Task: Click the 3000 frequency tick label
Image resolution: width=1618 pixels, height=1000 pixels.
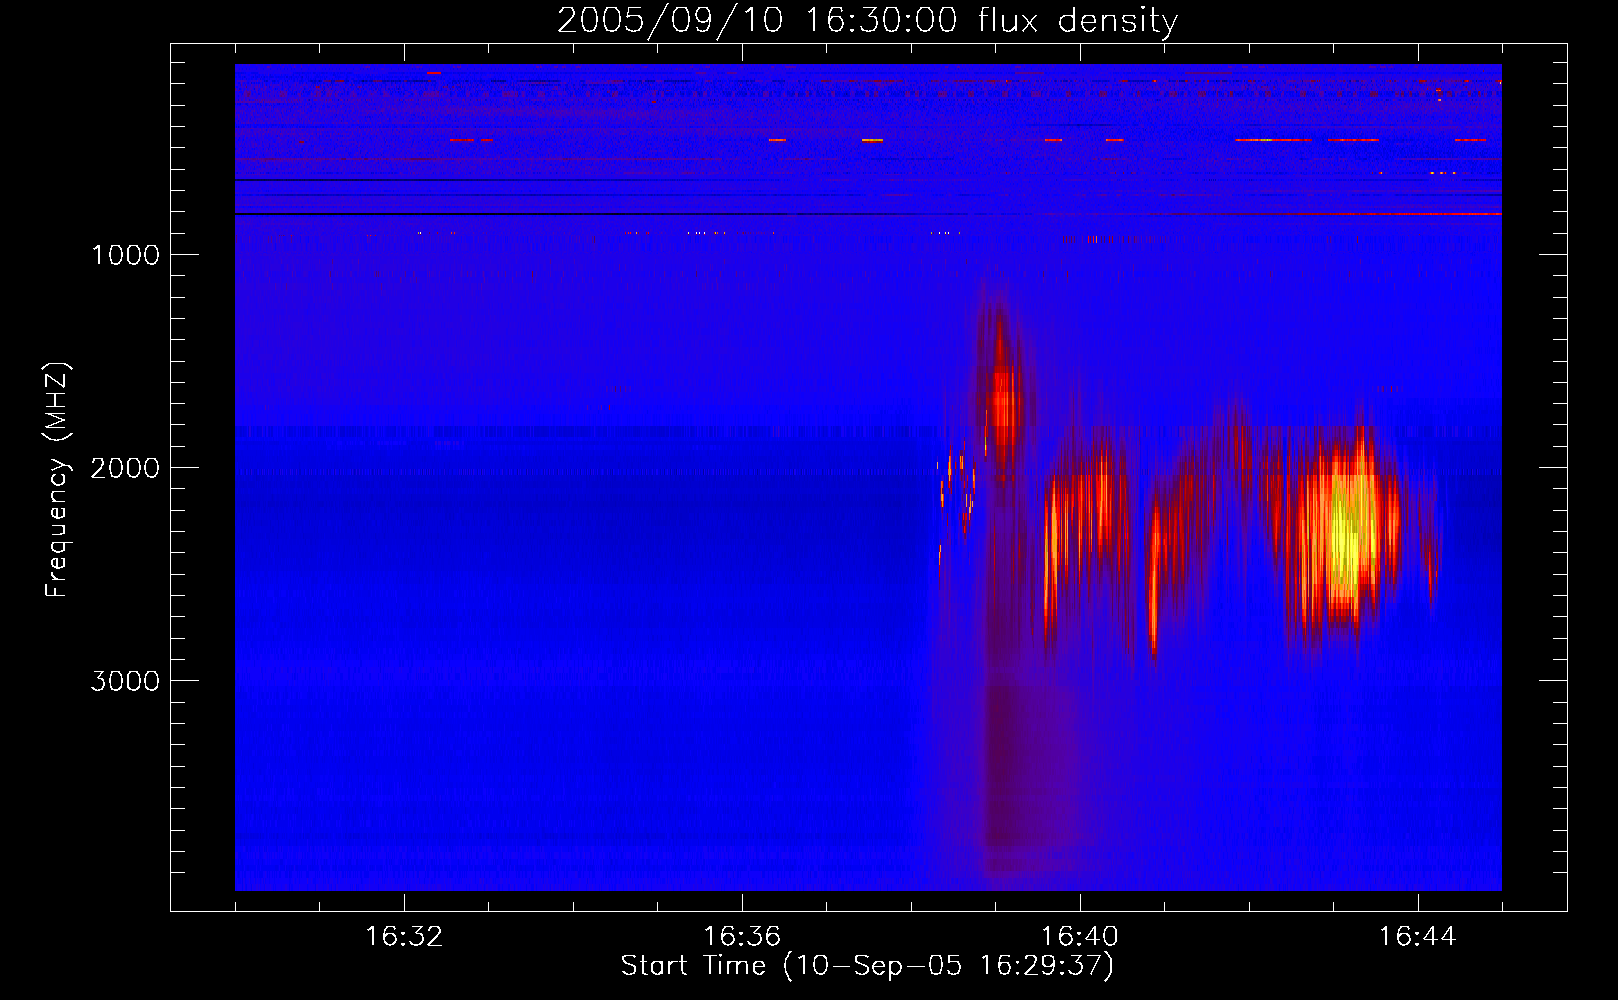Action: point(125,681)
